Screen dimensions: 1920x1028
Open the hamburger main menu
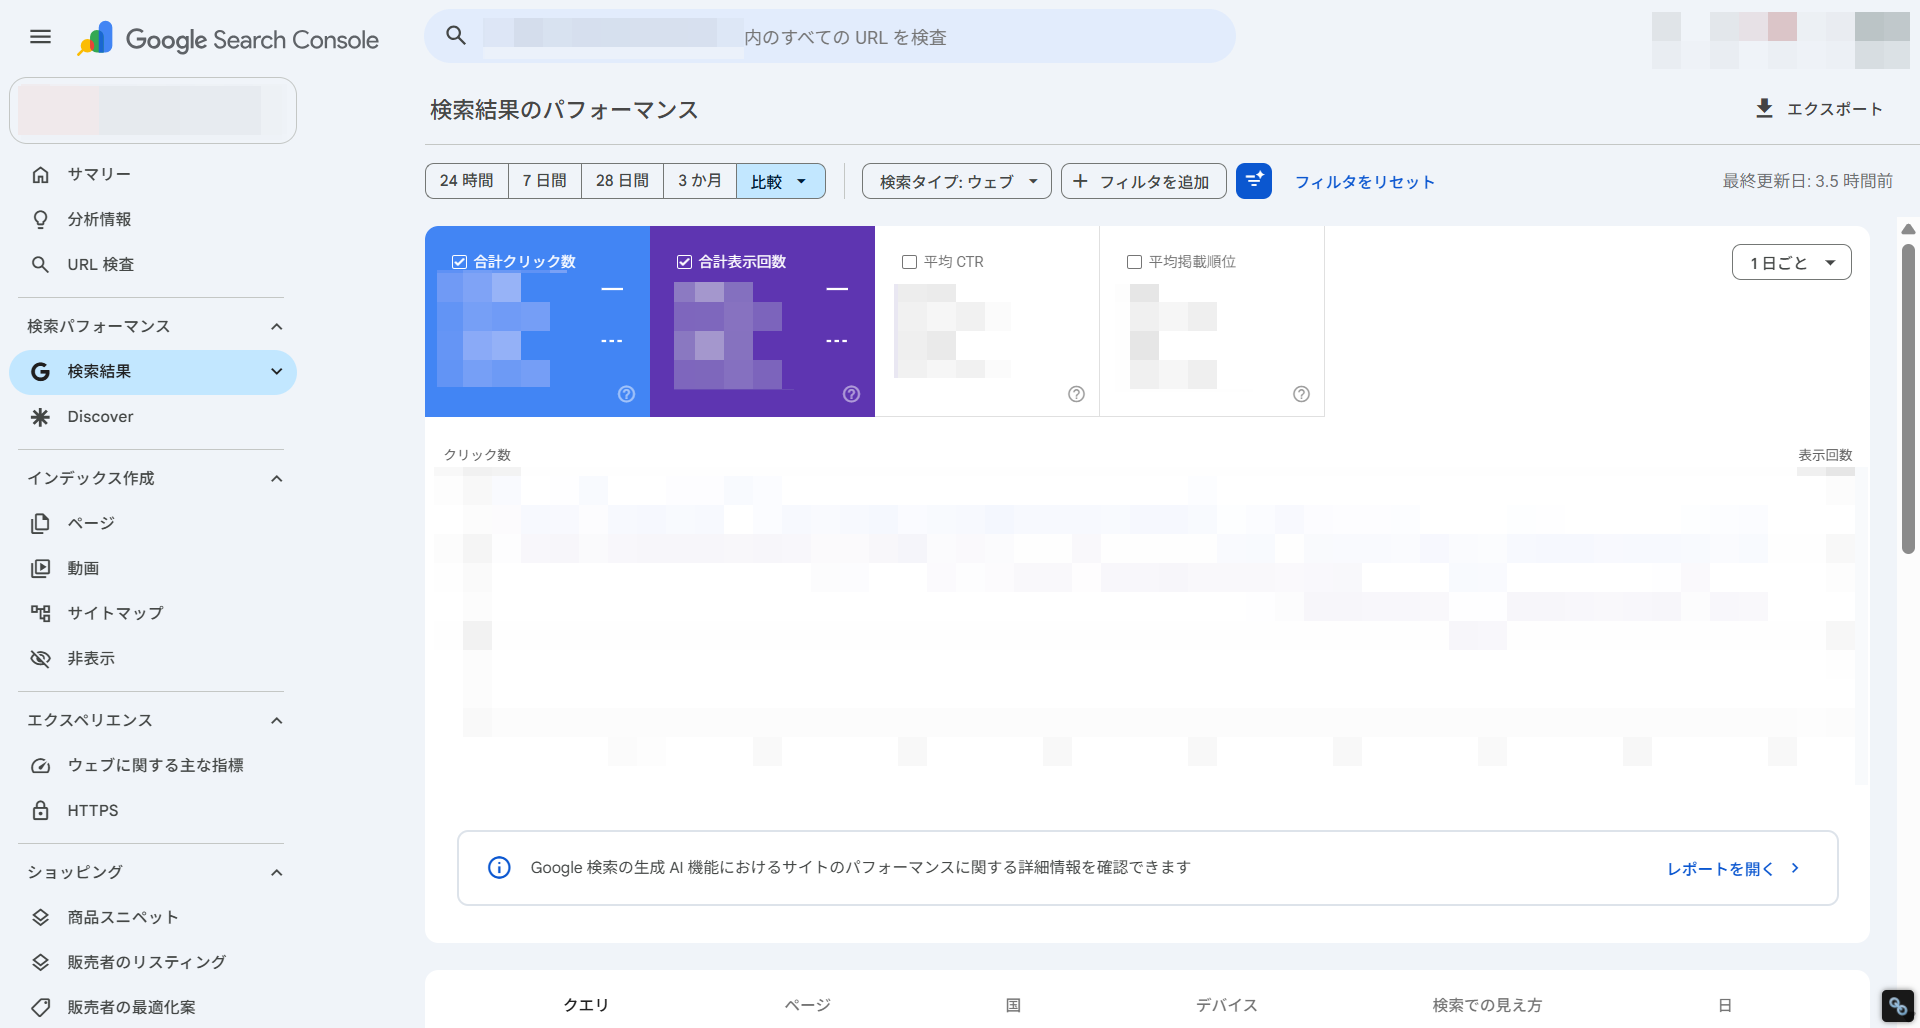[40, 37]
